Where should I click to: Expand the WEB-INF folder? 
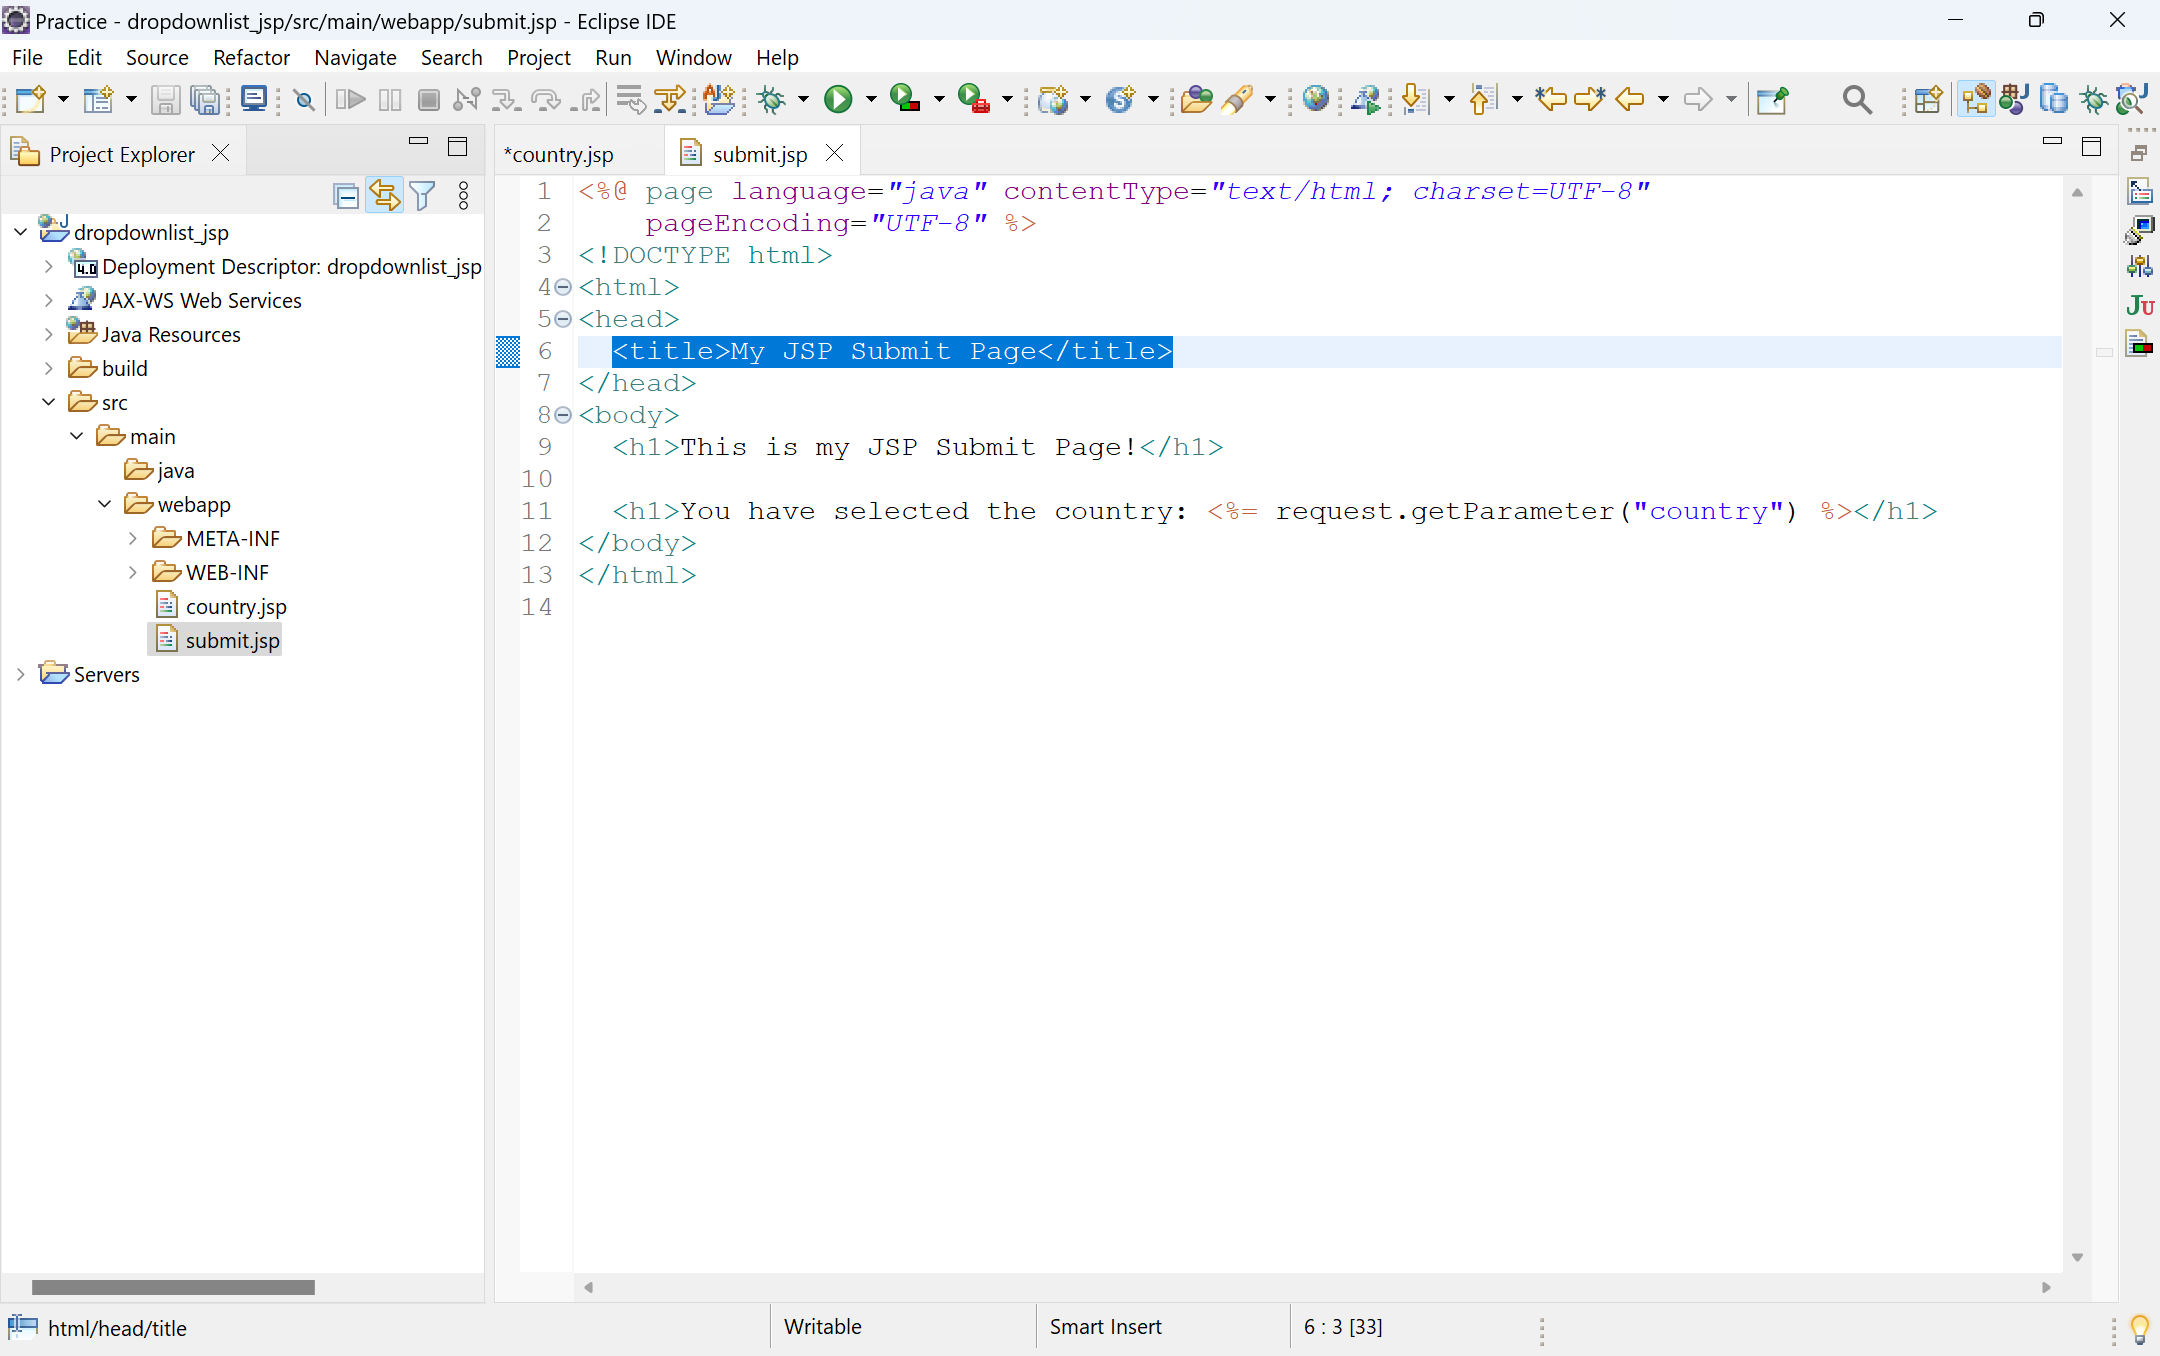pos(133,571)
